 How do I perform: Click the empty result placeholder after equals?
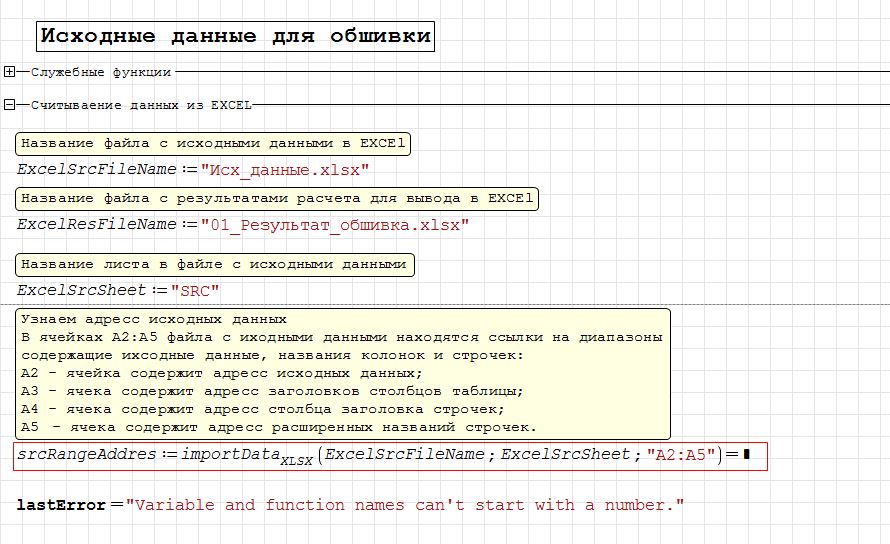click(746, 456)
